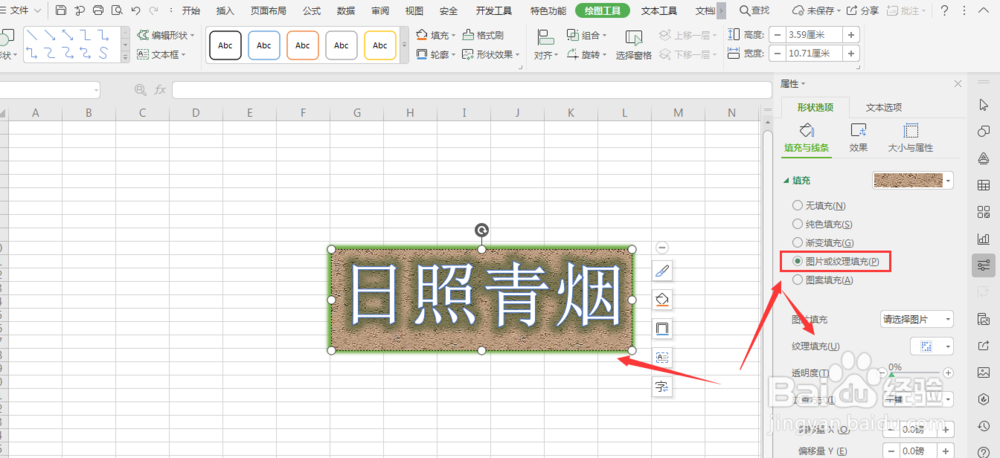Viewport: 1000px width, 458px height.
Task: Click the Save icon in quick access toolbar
Action: pos(61,10)
